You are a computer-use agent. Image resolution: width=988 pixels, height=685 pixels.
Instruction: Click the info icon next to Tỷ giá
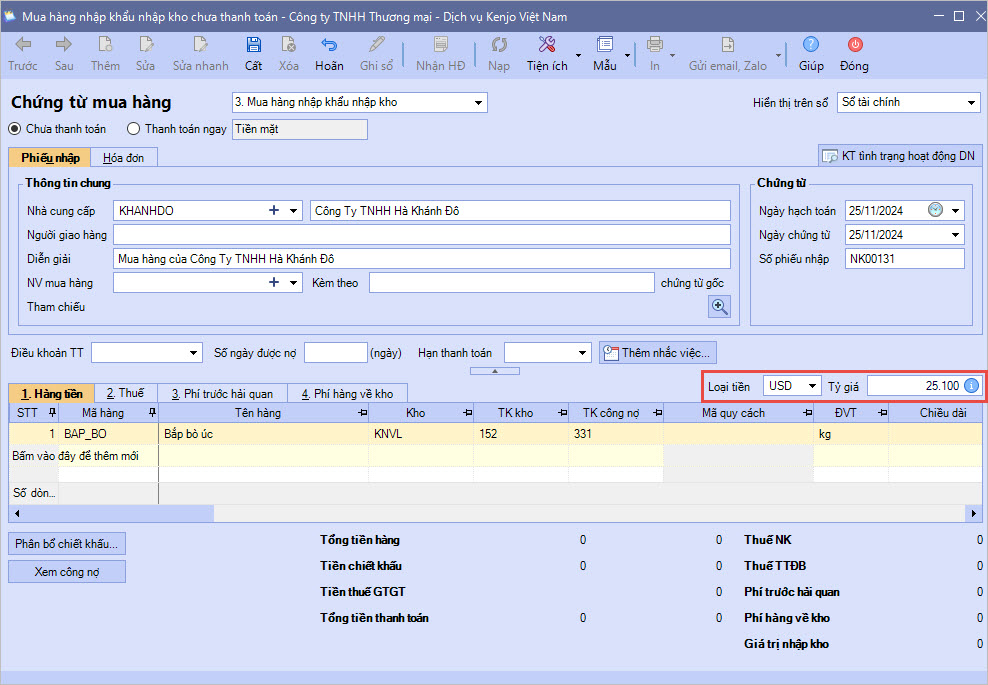tap(971, 386)
